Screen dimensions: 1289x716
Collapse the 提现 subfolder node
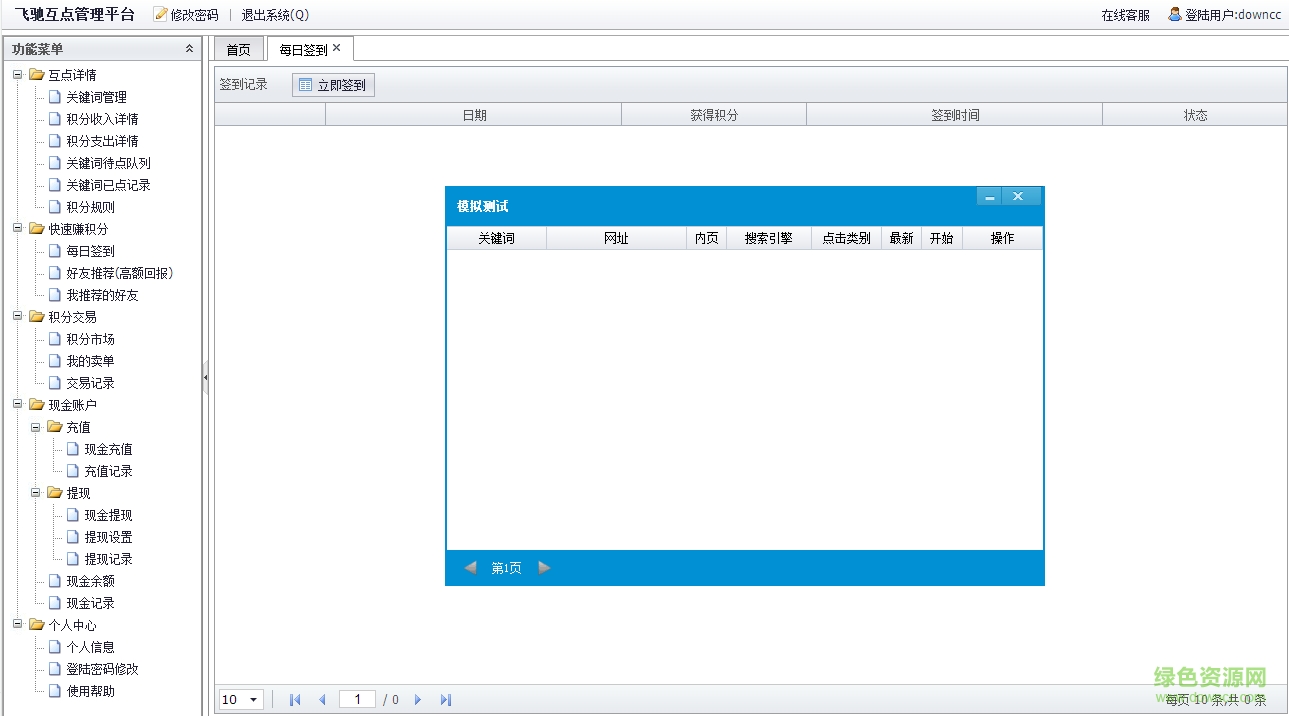(36, 493)
